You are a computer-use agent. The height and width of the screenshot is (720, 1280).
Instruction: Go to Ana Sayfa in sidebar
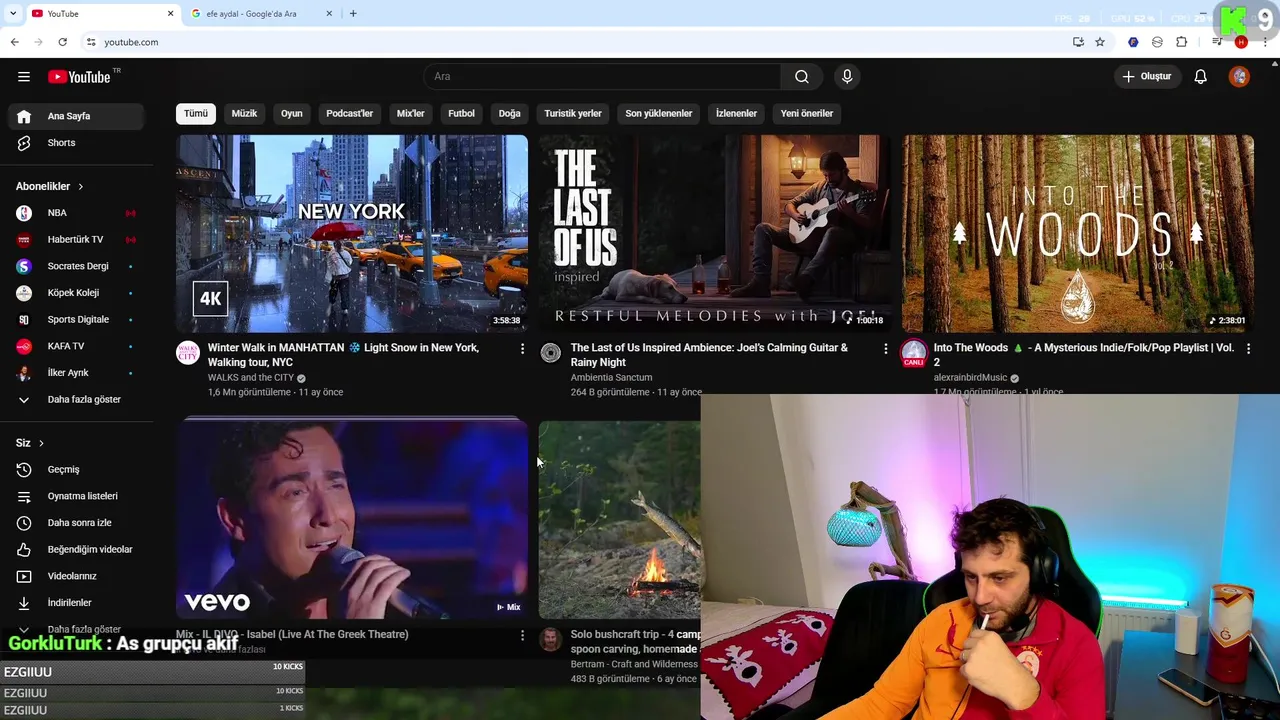(76, 116)
